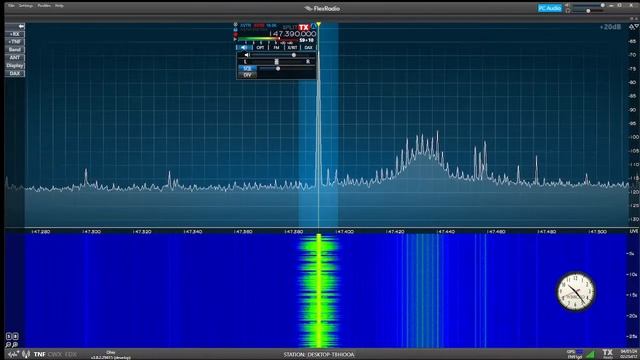Toggle TNF in the status bar
Viewport: 640px width, 360px height.
click(40, 354)
